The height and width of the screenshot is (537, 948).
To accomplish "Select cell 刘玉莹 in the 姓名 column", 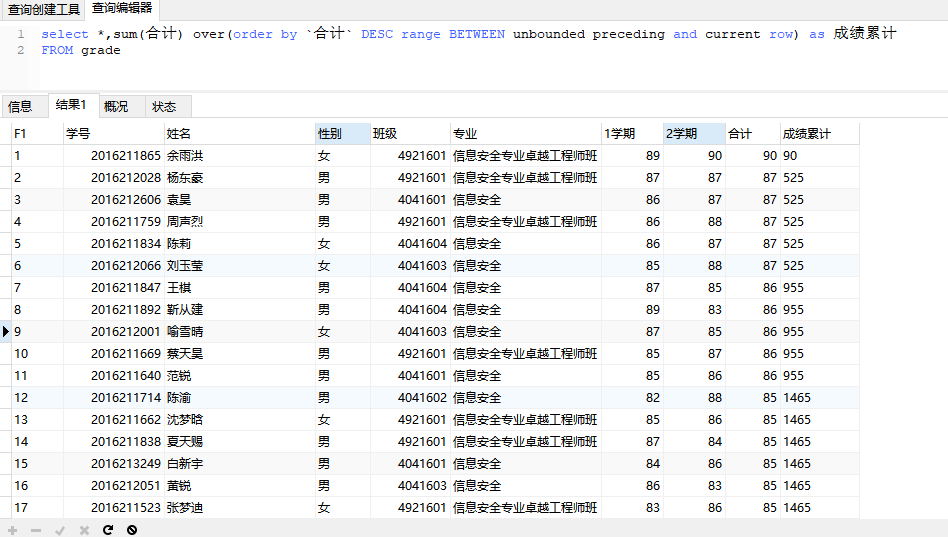I will (239, 265).
